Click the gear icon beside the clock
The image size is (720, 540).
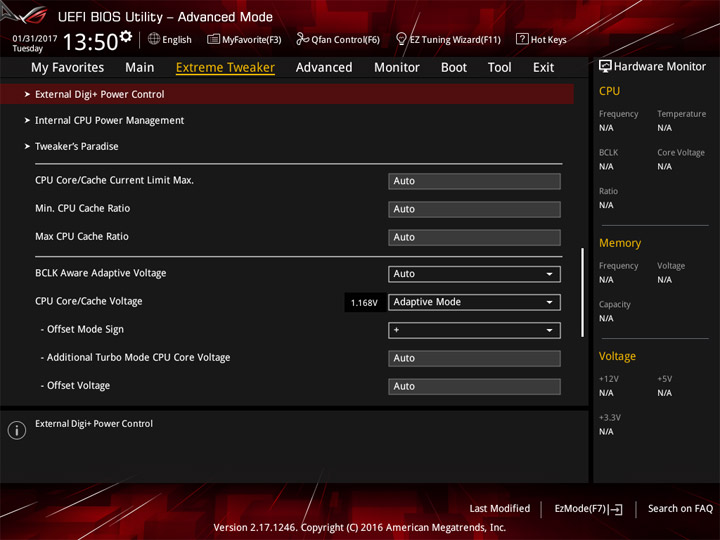point(125,36)
